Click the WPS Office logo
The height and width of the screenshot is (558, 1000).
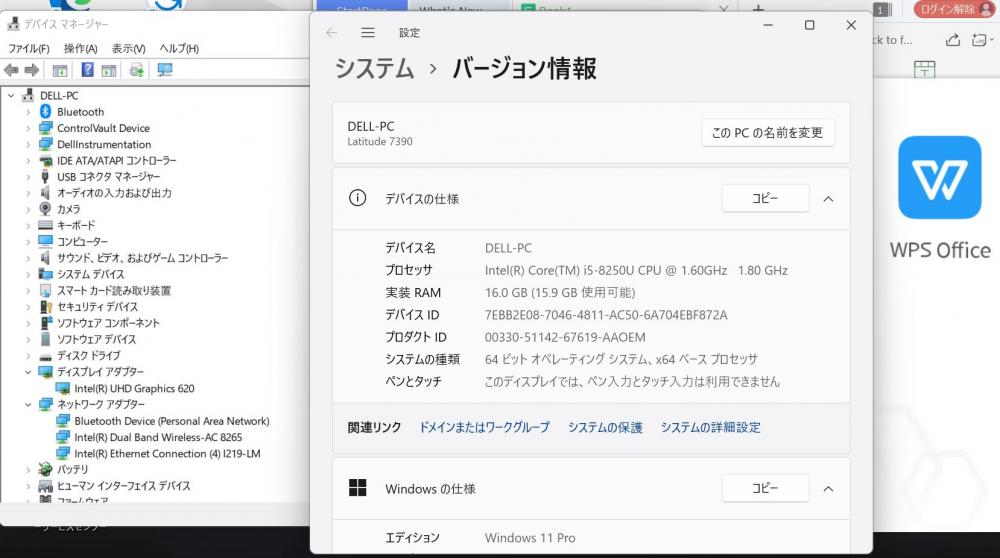tap(939, 177)
